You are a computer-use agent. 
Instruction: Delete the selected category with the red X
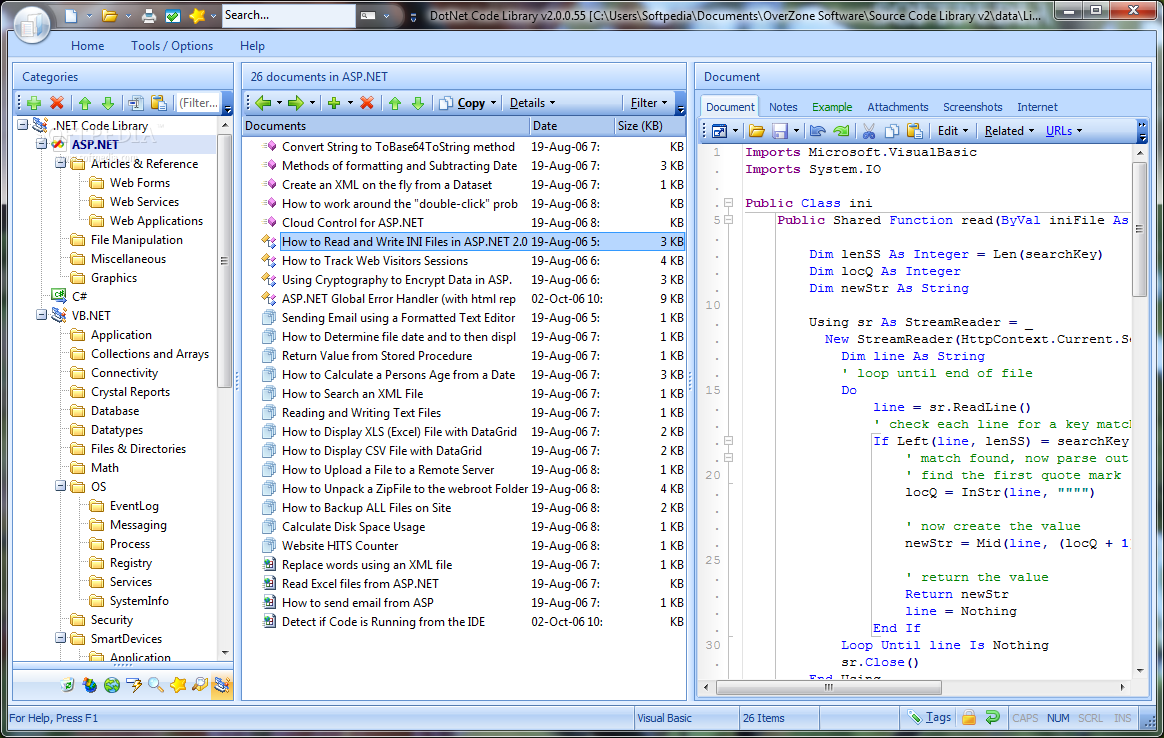point(56,103)
